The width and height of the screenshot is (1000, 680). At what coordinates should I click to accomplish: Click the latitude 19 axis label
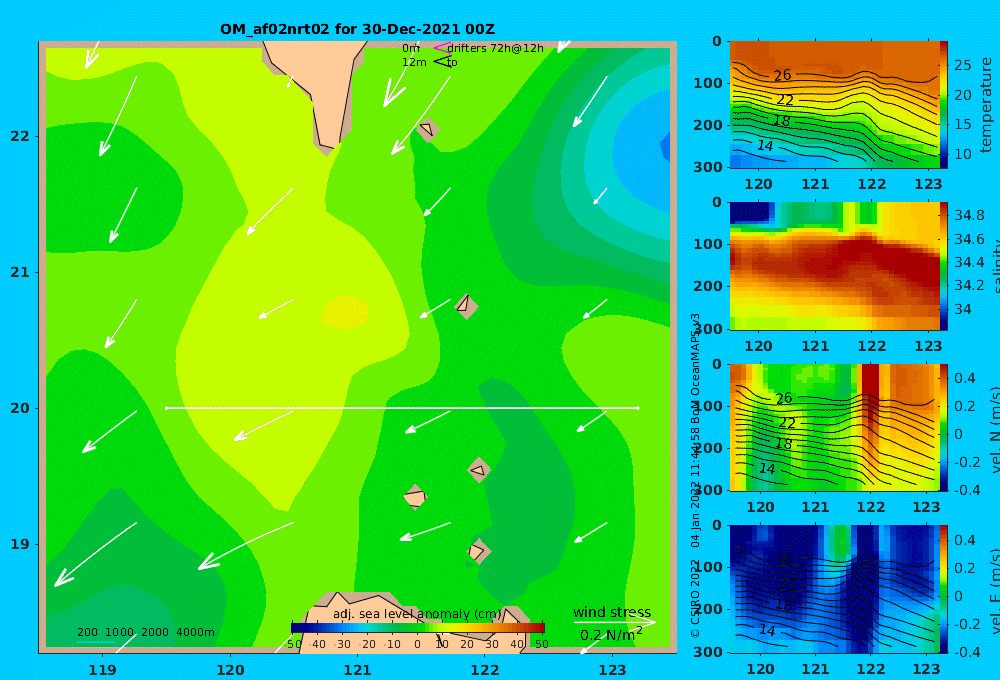pyautogui.click(x=20, y=544)
